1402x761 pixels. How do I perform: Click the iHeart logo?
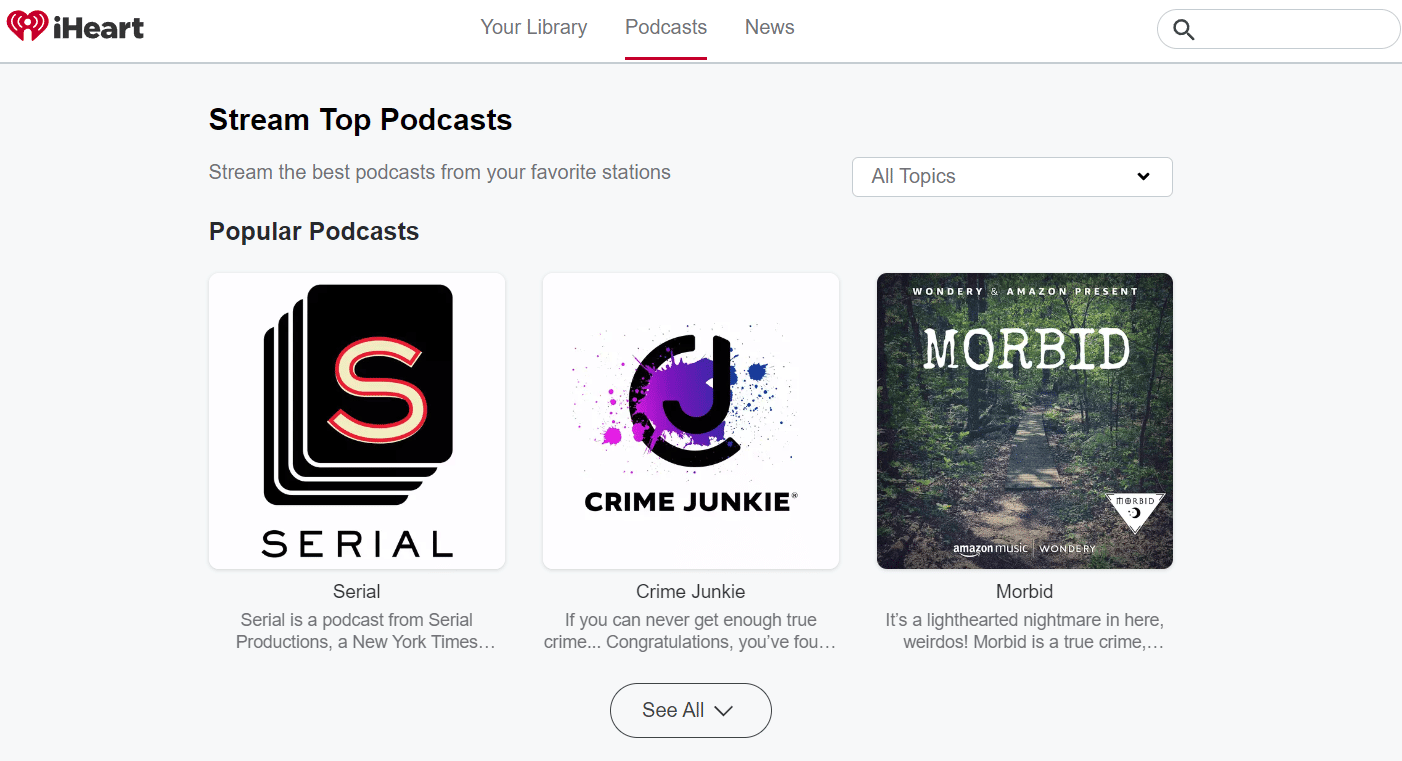pos(76,27)
